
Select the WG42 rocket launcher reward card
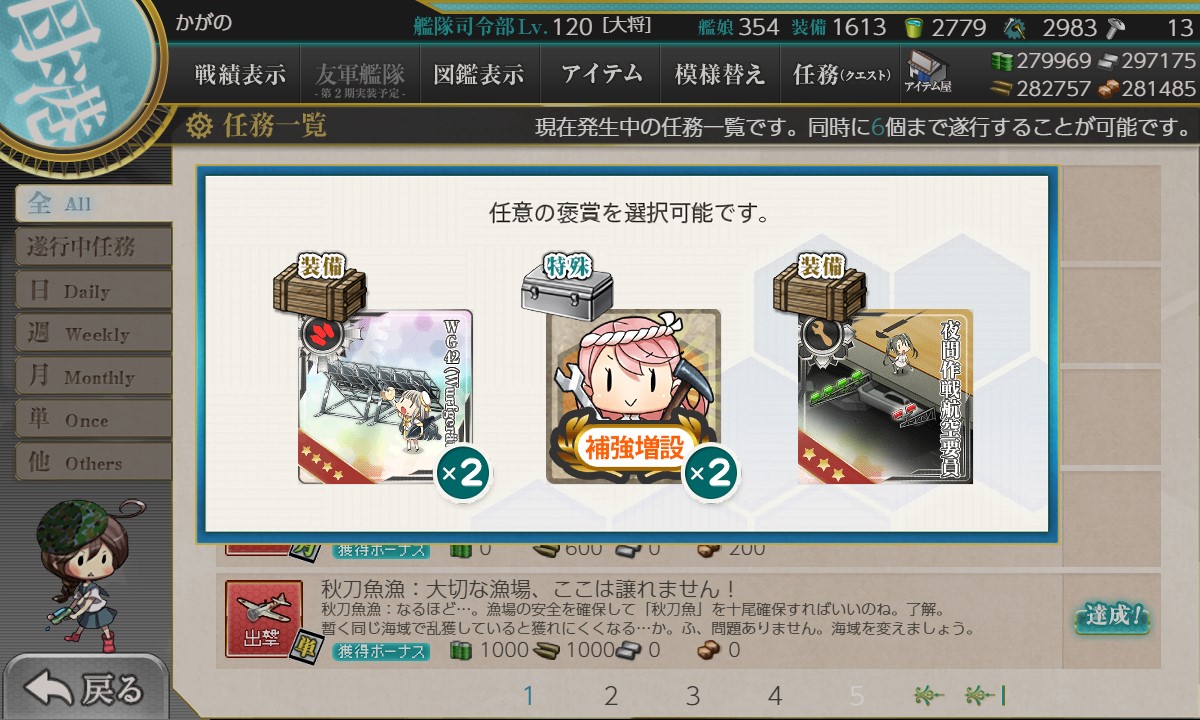385,396
